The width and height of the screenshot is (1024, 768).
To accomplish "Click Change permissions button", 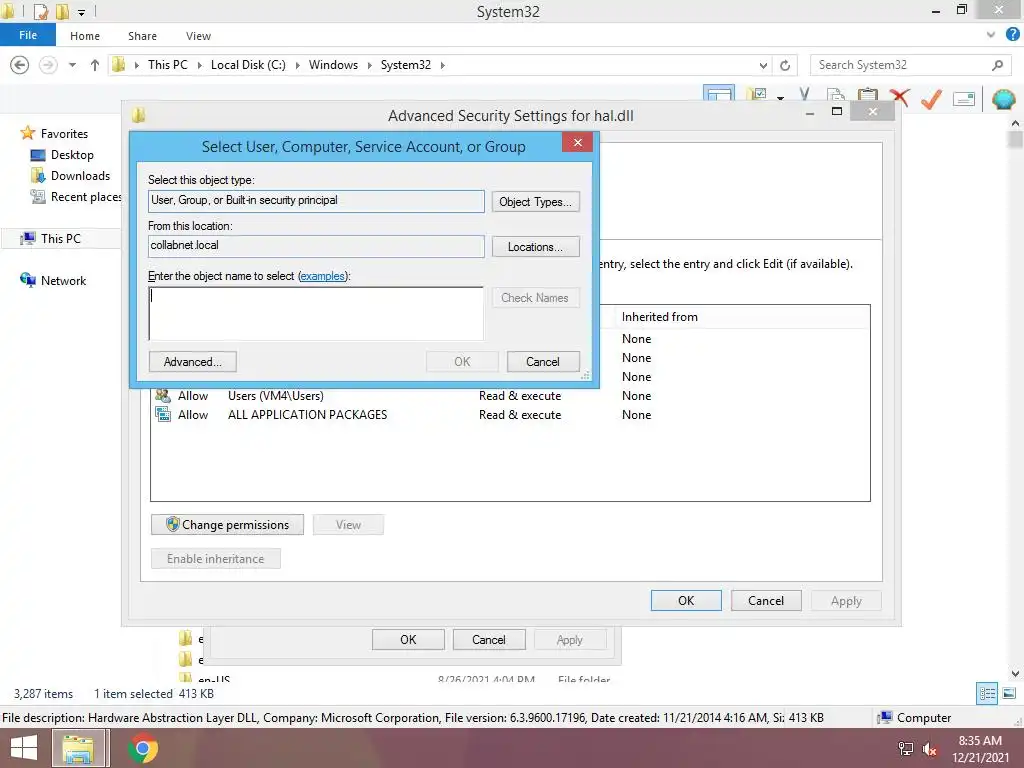I will (227, 524).
